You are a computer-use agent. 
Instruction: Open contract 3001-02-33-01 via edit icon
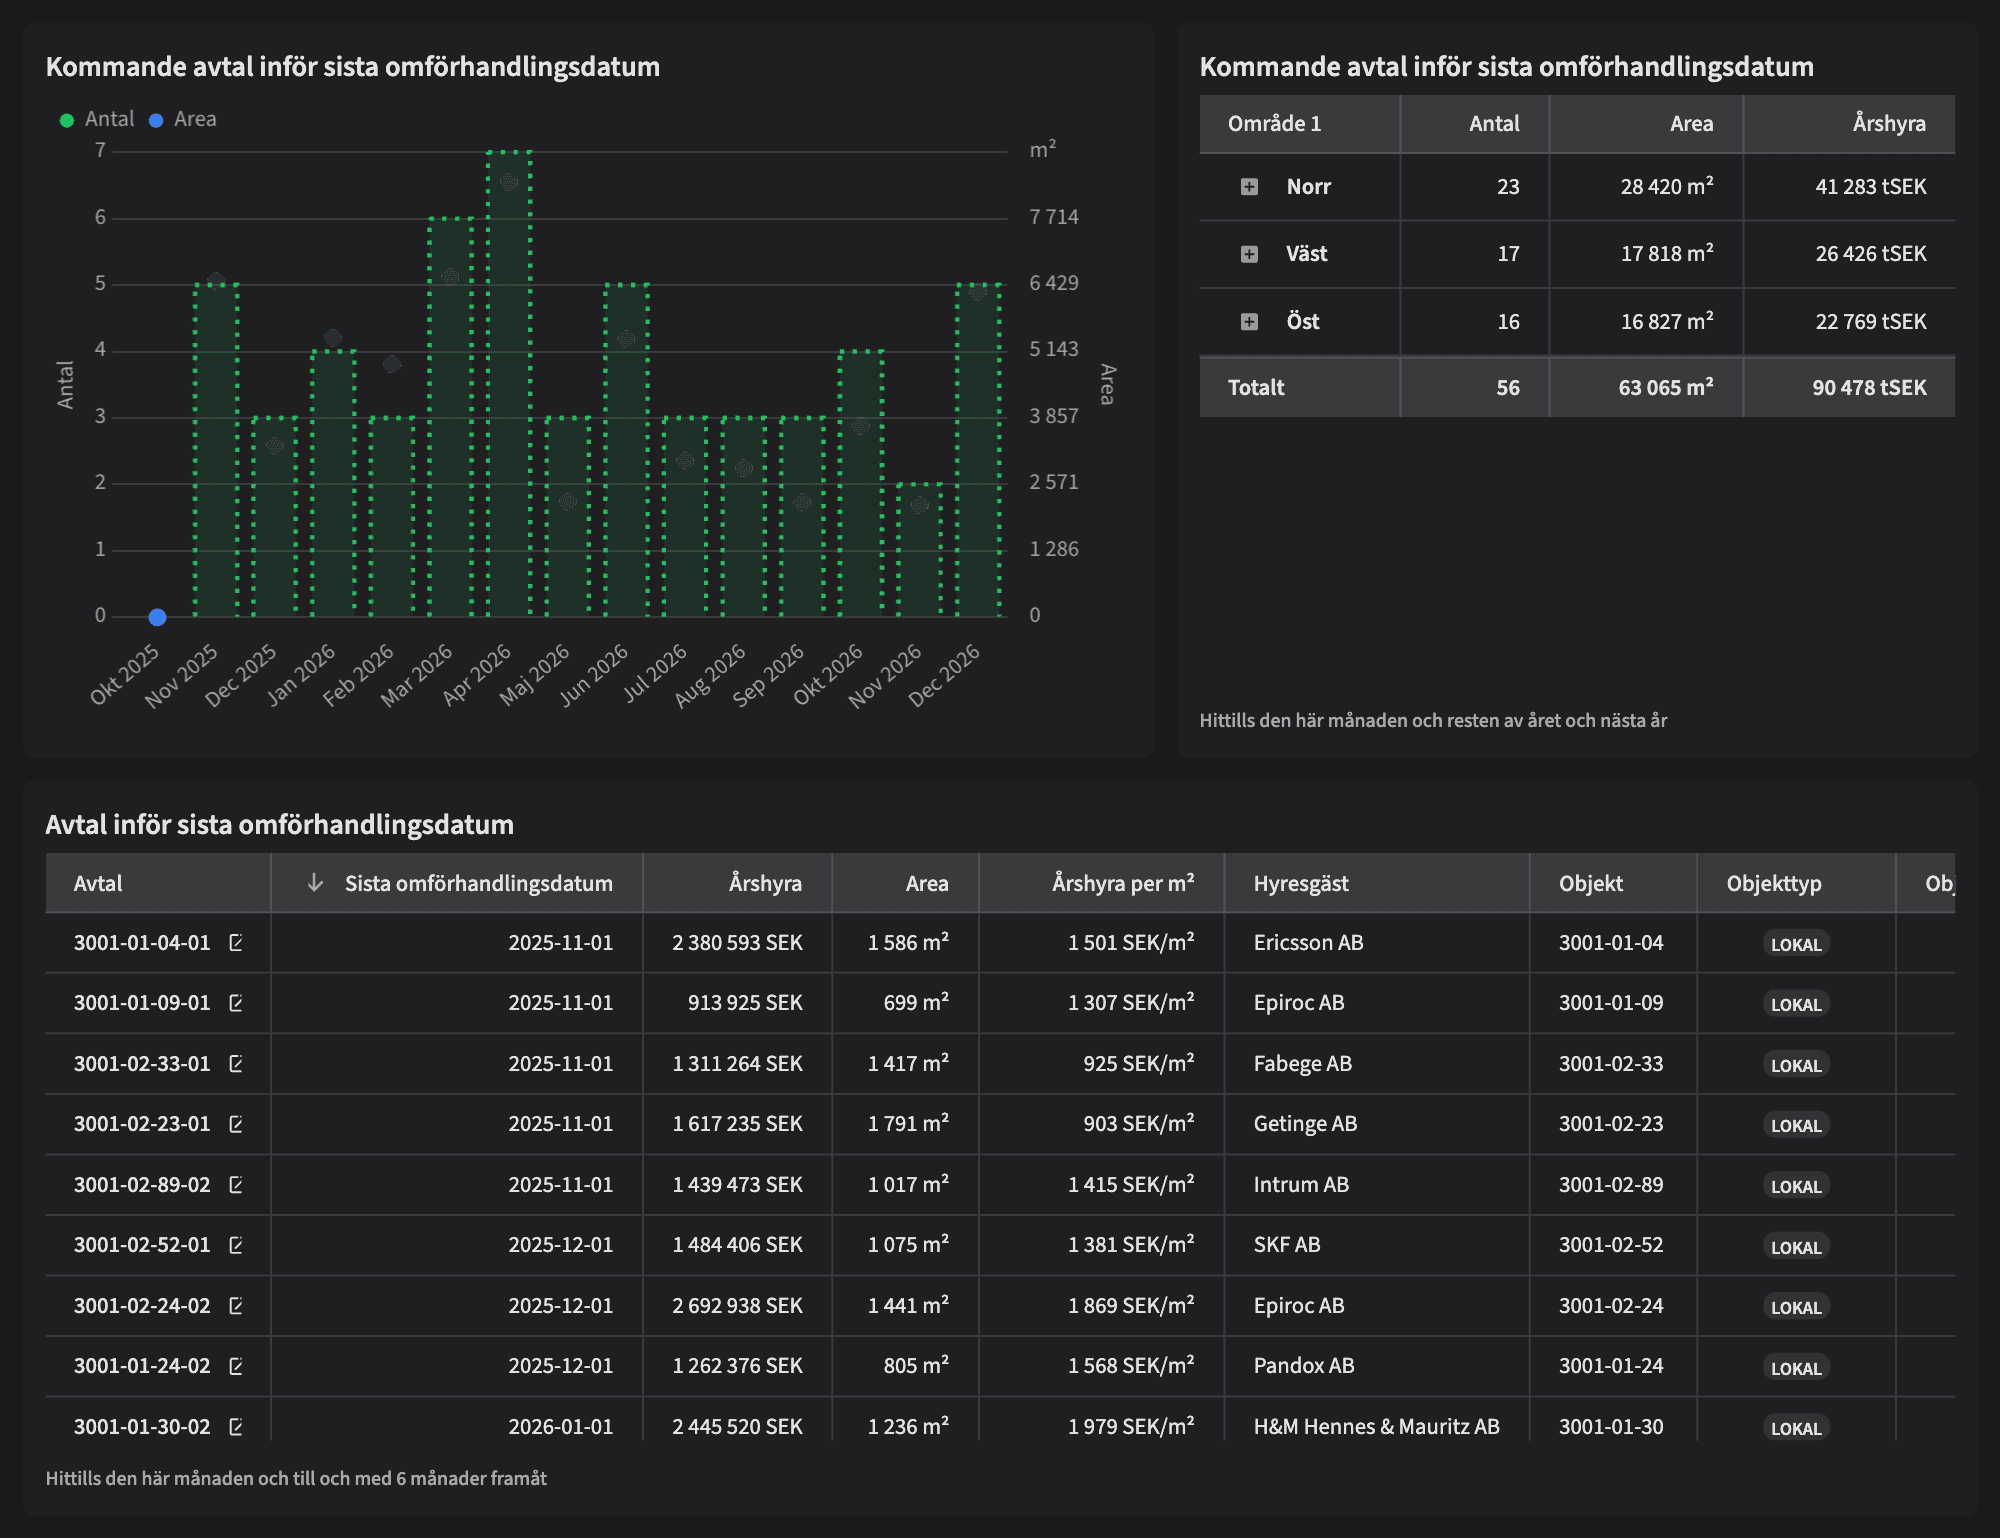236,1064
